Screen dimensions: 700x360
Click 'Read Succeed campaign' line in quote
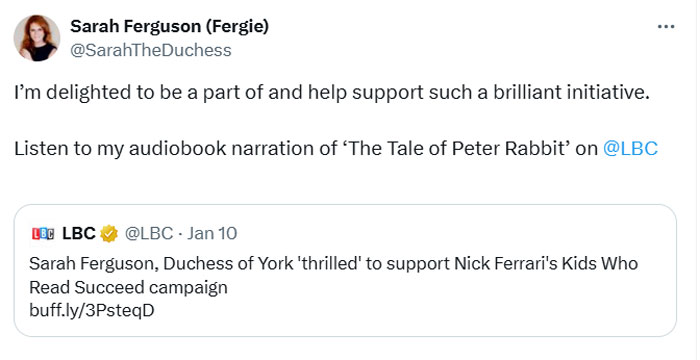click(x=129, y=287)
